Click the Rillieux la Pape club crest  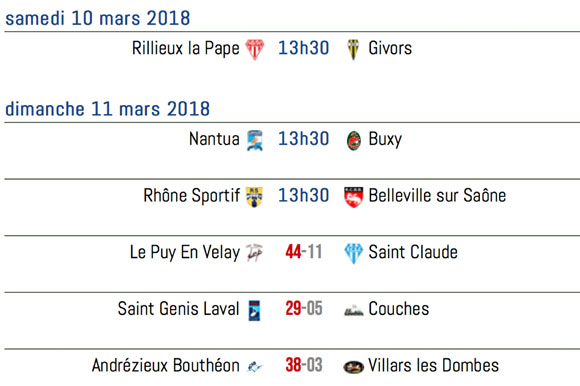point(255,49)
